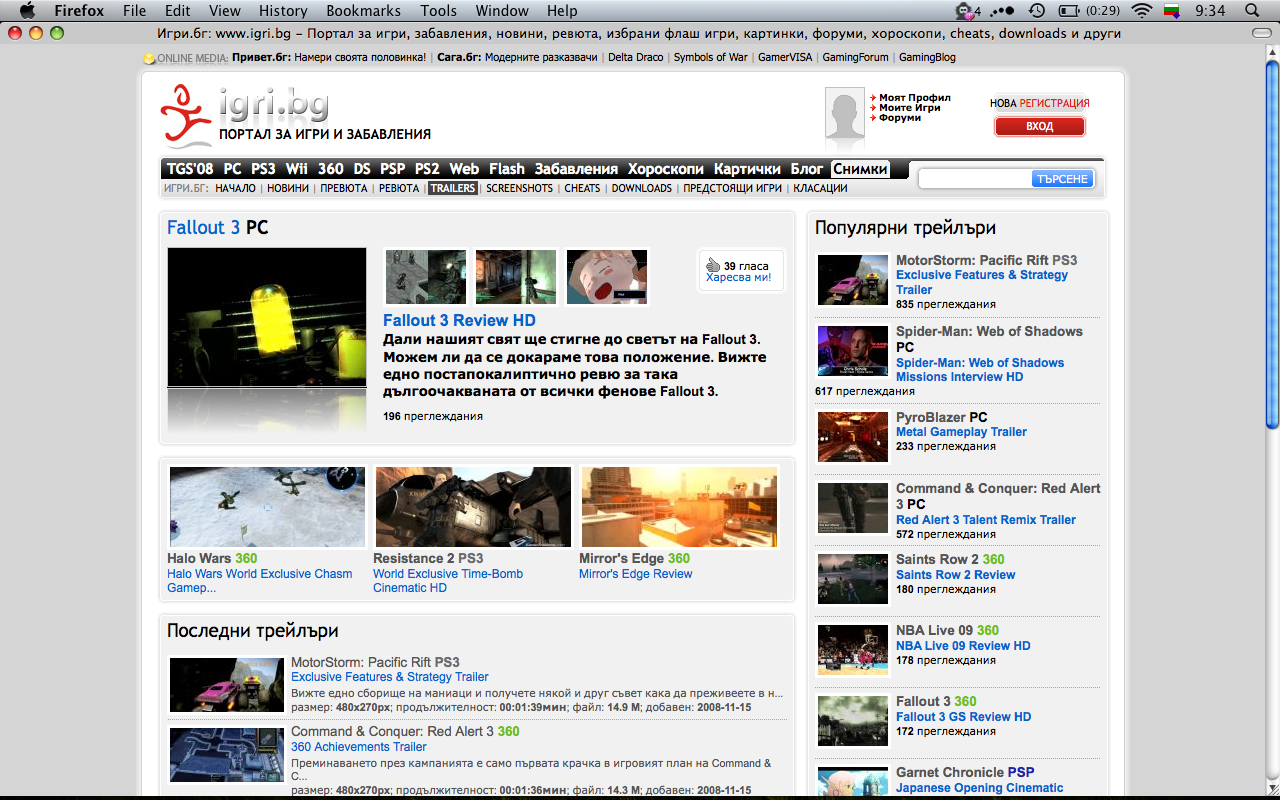Open World Exclusive Time-Bomb Cinematic HD link
This screenshot has height=800, width=1280.
pyautogui.click(x=448, y=581)
